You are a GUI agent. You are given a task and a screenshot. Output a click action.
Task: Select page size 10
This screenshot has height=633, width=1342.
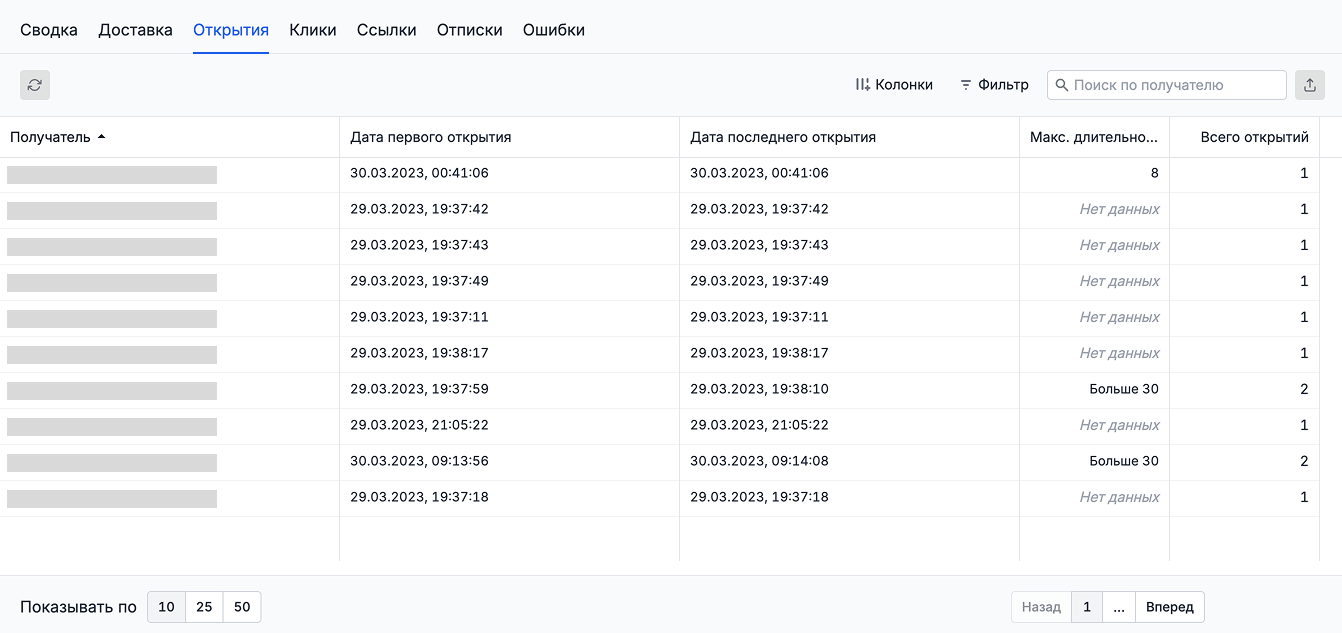point(166,606)
